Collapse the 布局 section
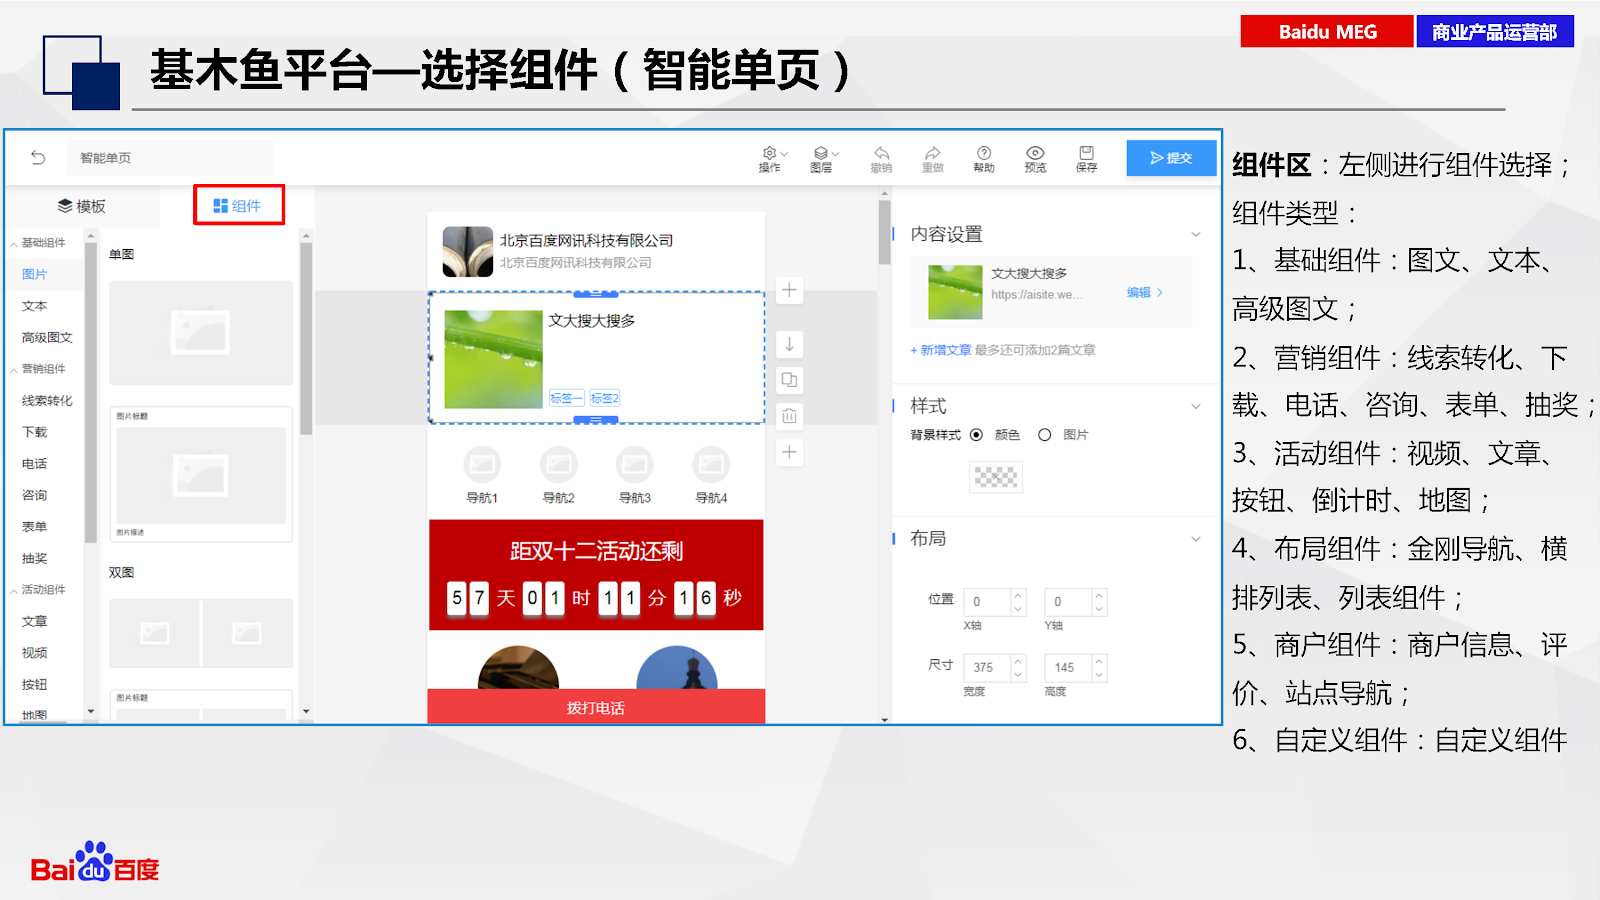 tap(1196, 539)
